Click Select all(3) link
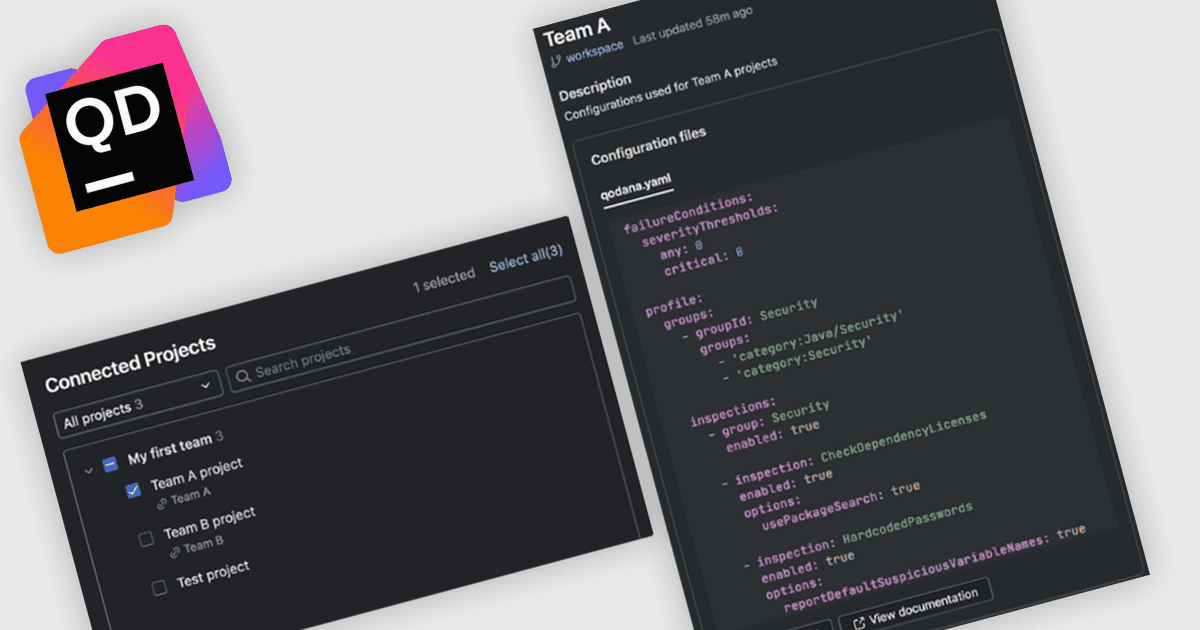Viewport: 1200px width, 630px height. coord(526,258)
